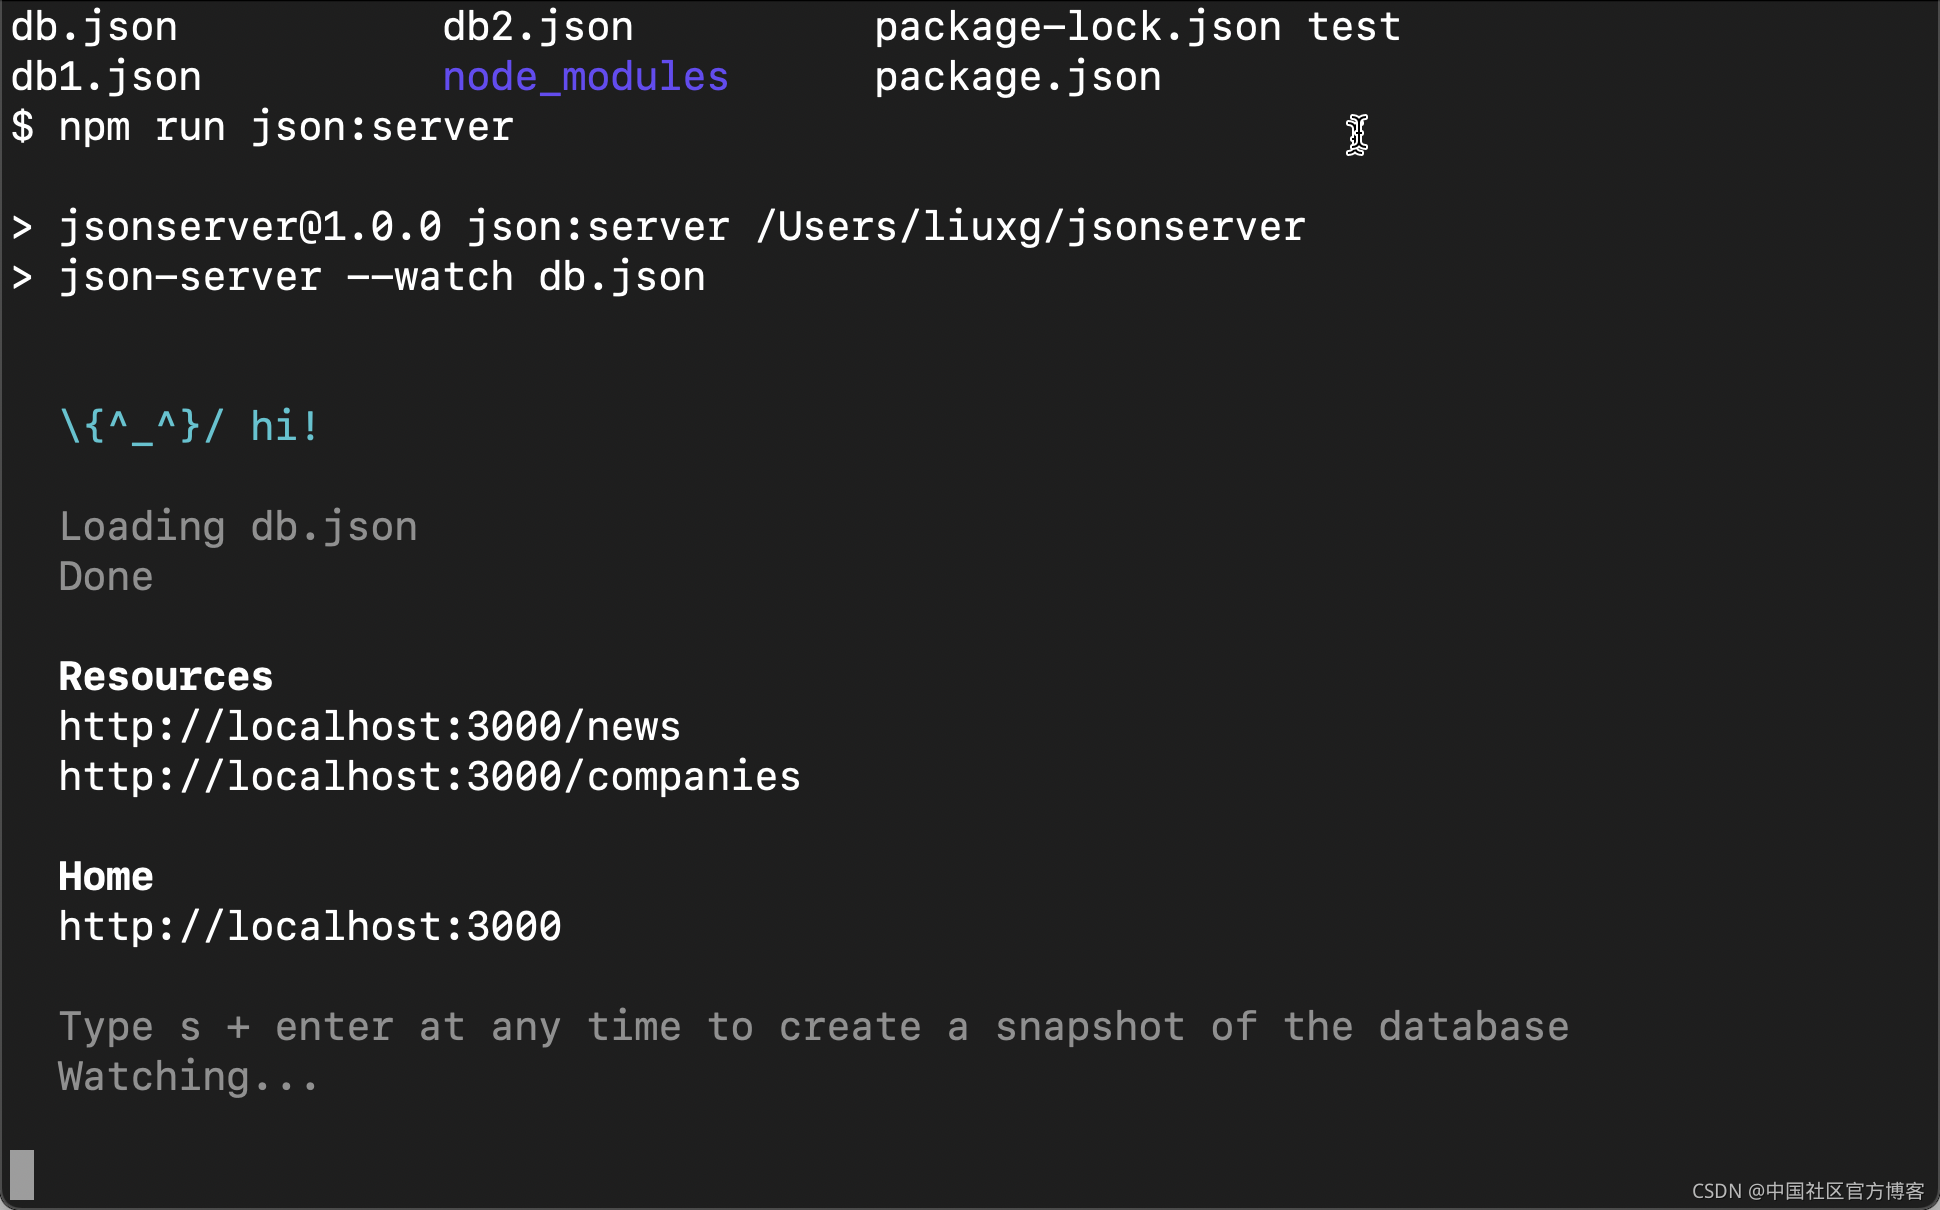The width and height of the screenshot is (1940, 1210).
Task: Click the terminal cursor block at bottom
Action: click(x=22, y=1174)
